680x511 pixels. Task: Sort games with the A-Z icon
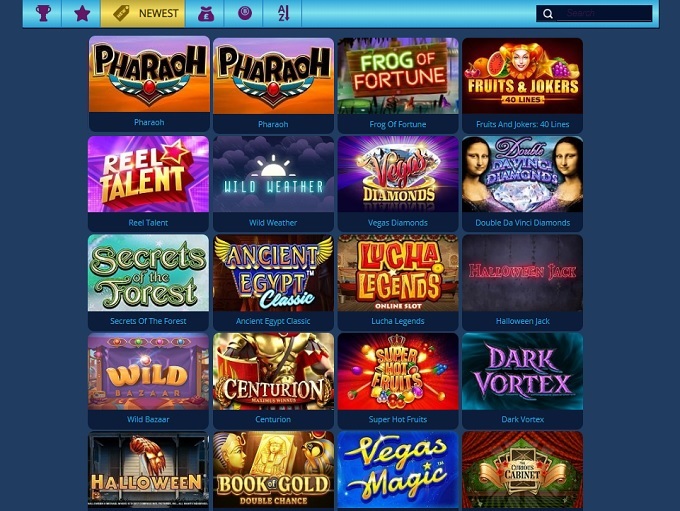[x=283, y=13]
